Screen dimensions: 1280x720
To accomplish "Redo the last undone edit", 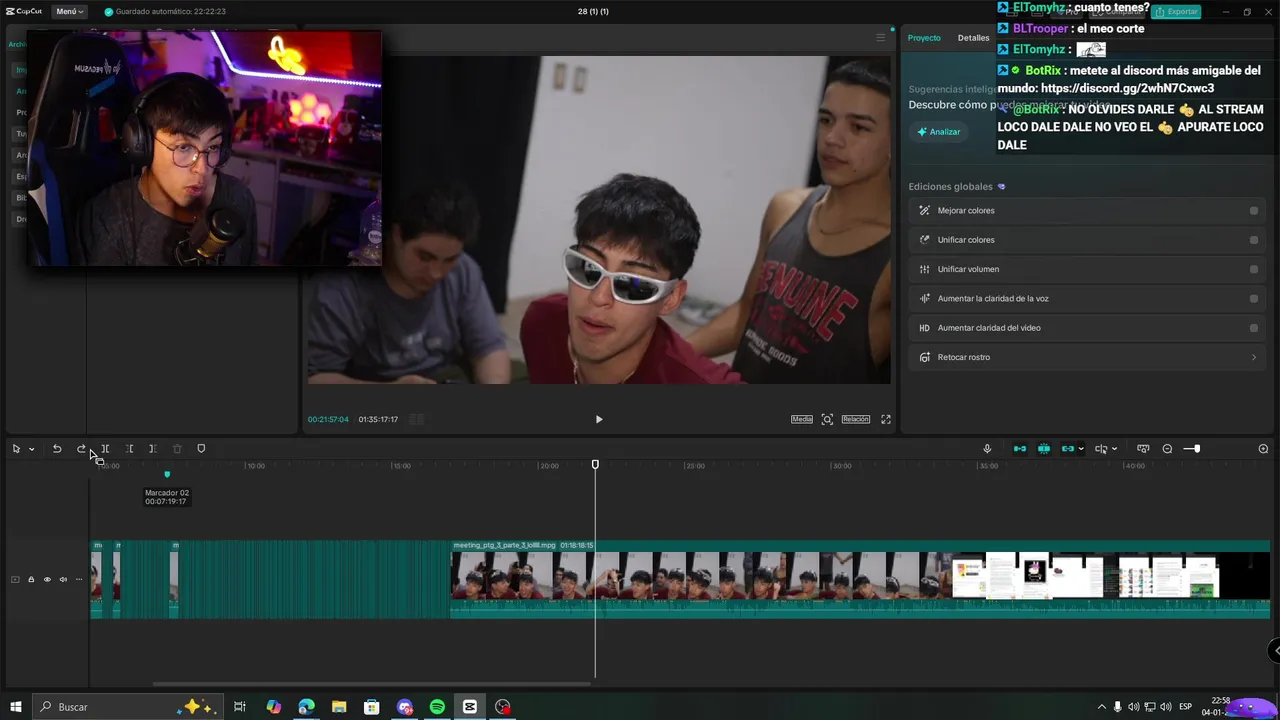I will pos(81,449).
